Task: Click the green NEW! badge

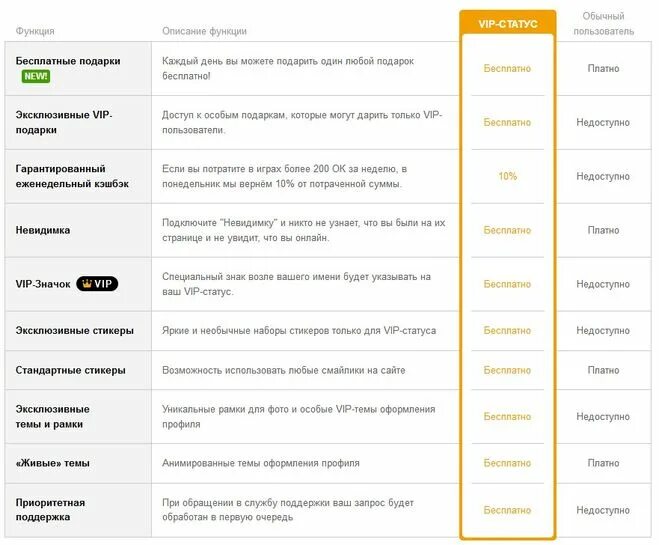Action: pyautogui.click(x=36, y=76)
